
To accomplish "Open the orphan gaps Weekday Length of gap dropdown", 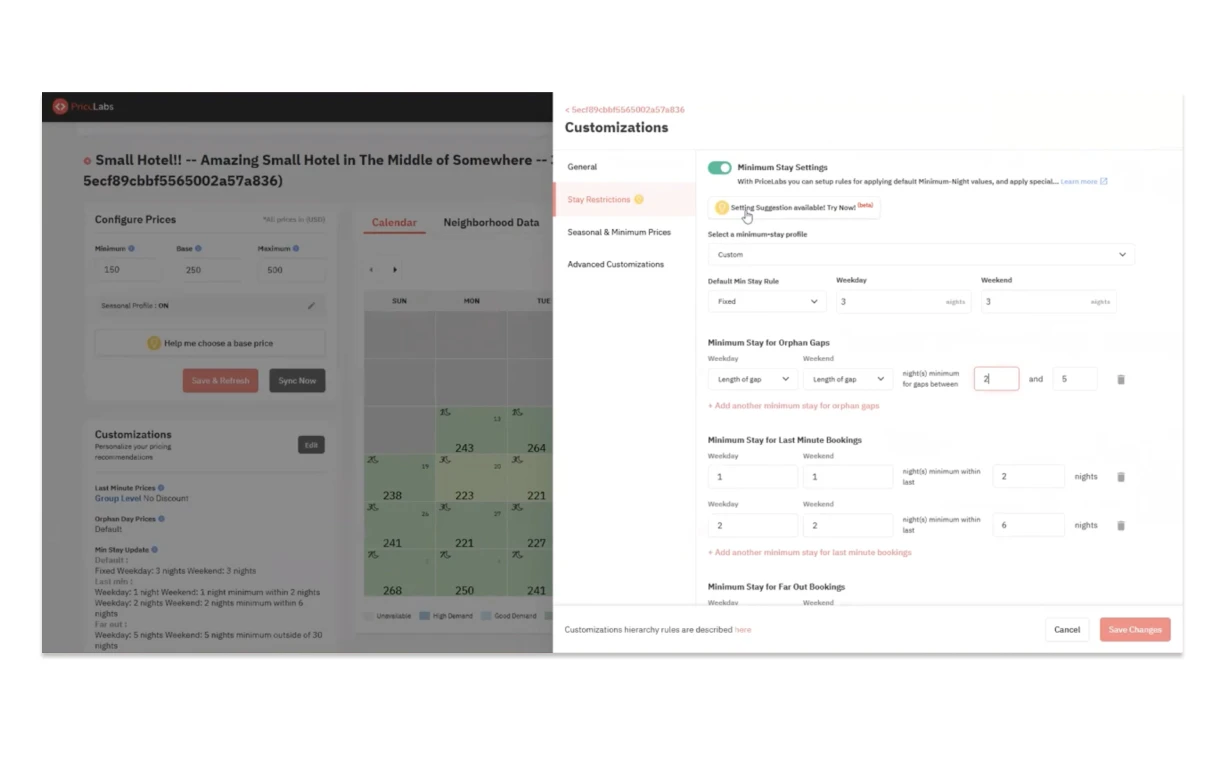I will (751, 379).
